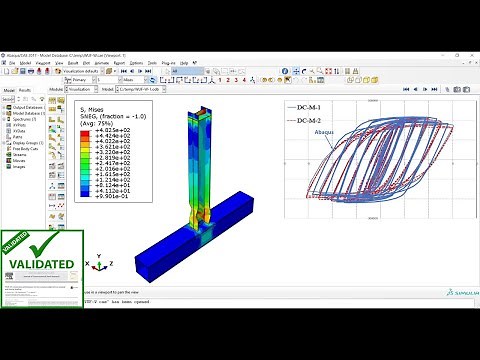Expand the Display Groups tree node
The height and width of the screenshot is (360, 480).
[4, 143]
